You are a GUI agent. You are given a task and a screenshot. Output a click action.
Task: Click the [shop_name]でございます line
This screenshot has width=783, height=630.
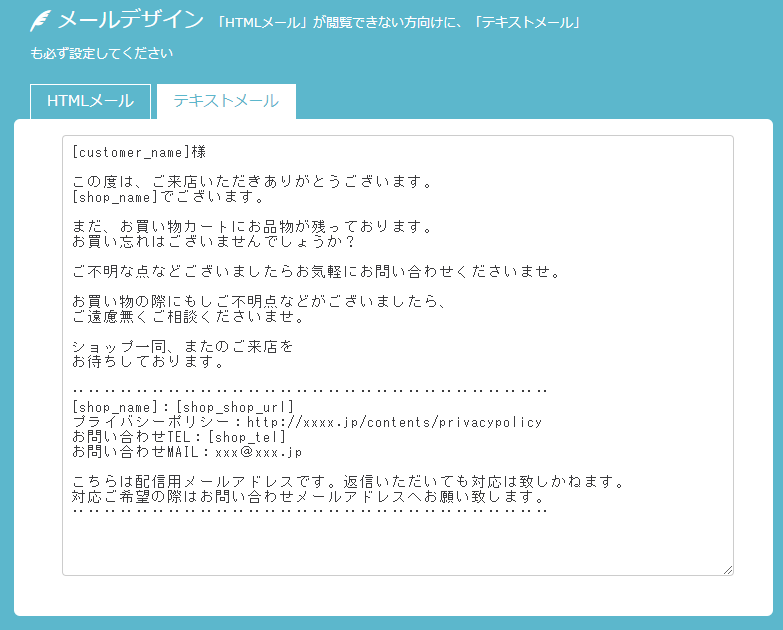point(169,197)
